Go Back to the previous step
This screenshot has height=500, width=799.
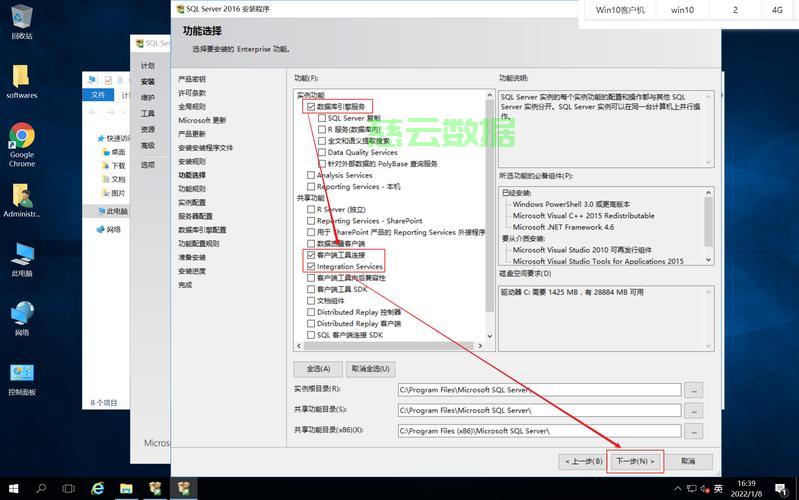coord(583,461)
